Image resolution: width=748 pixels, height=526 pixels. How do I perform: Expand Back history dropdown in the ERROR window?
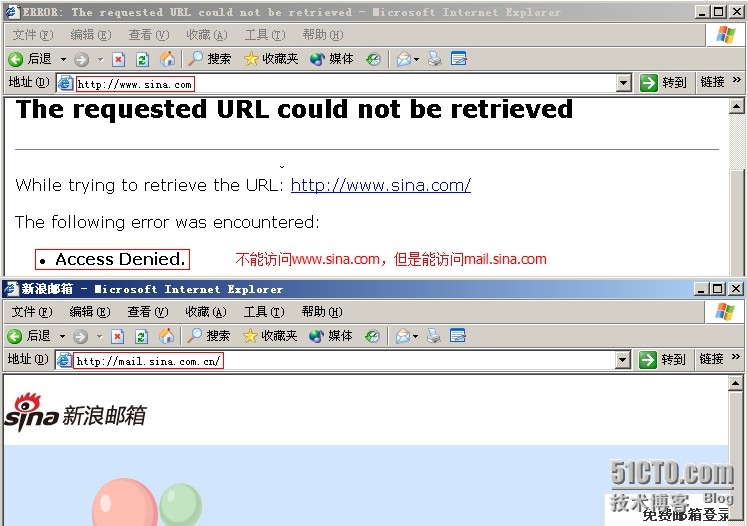[63, 60]
